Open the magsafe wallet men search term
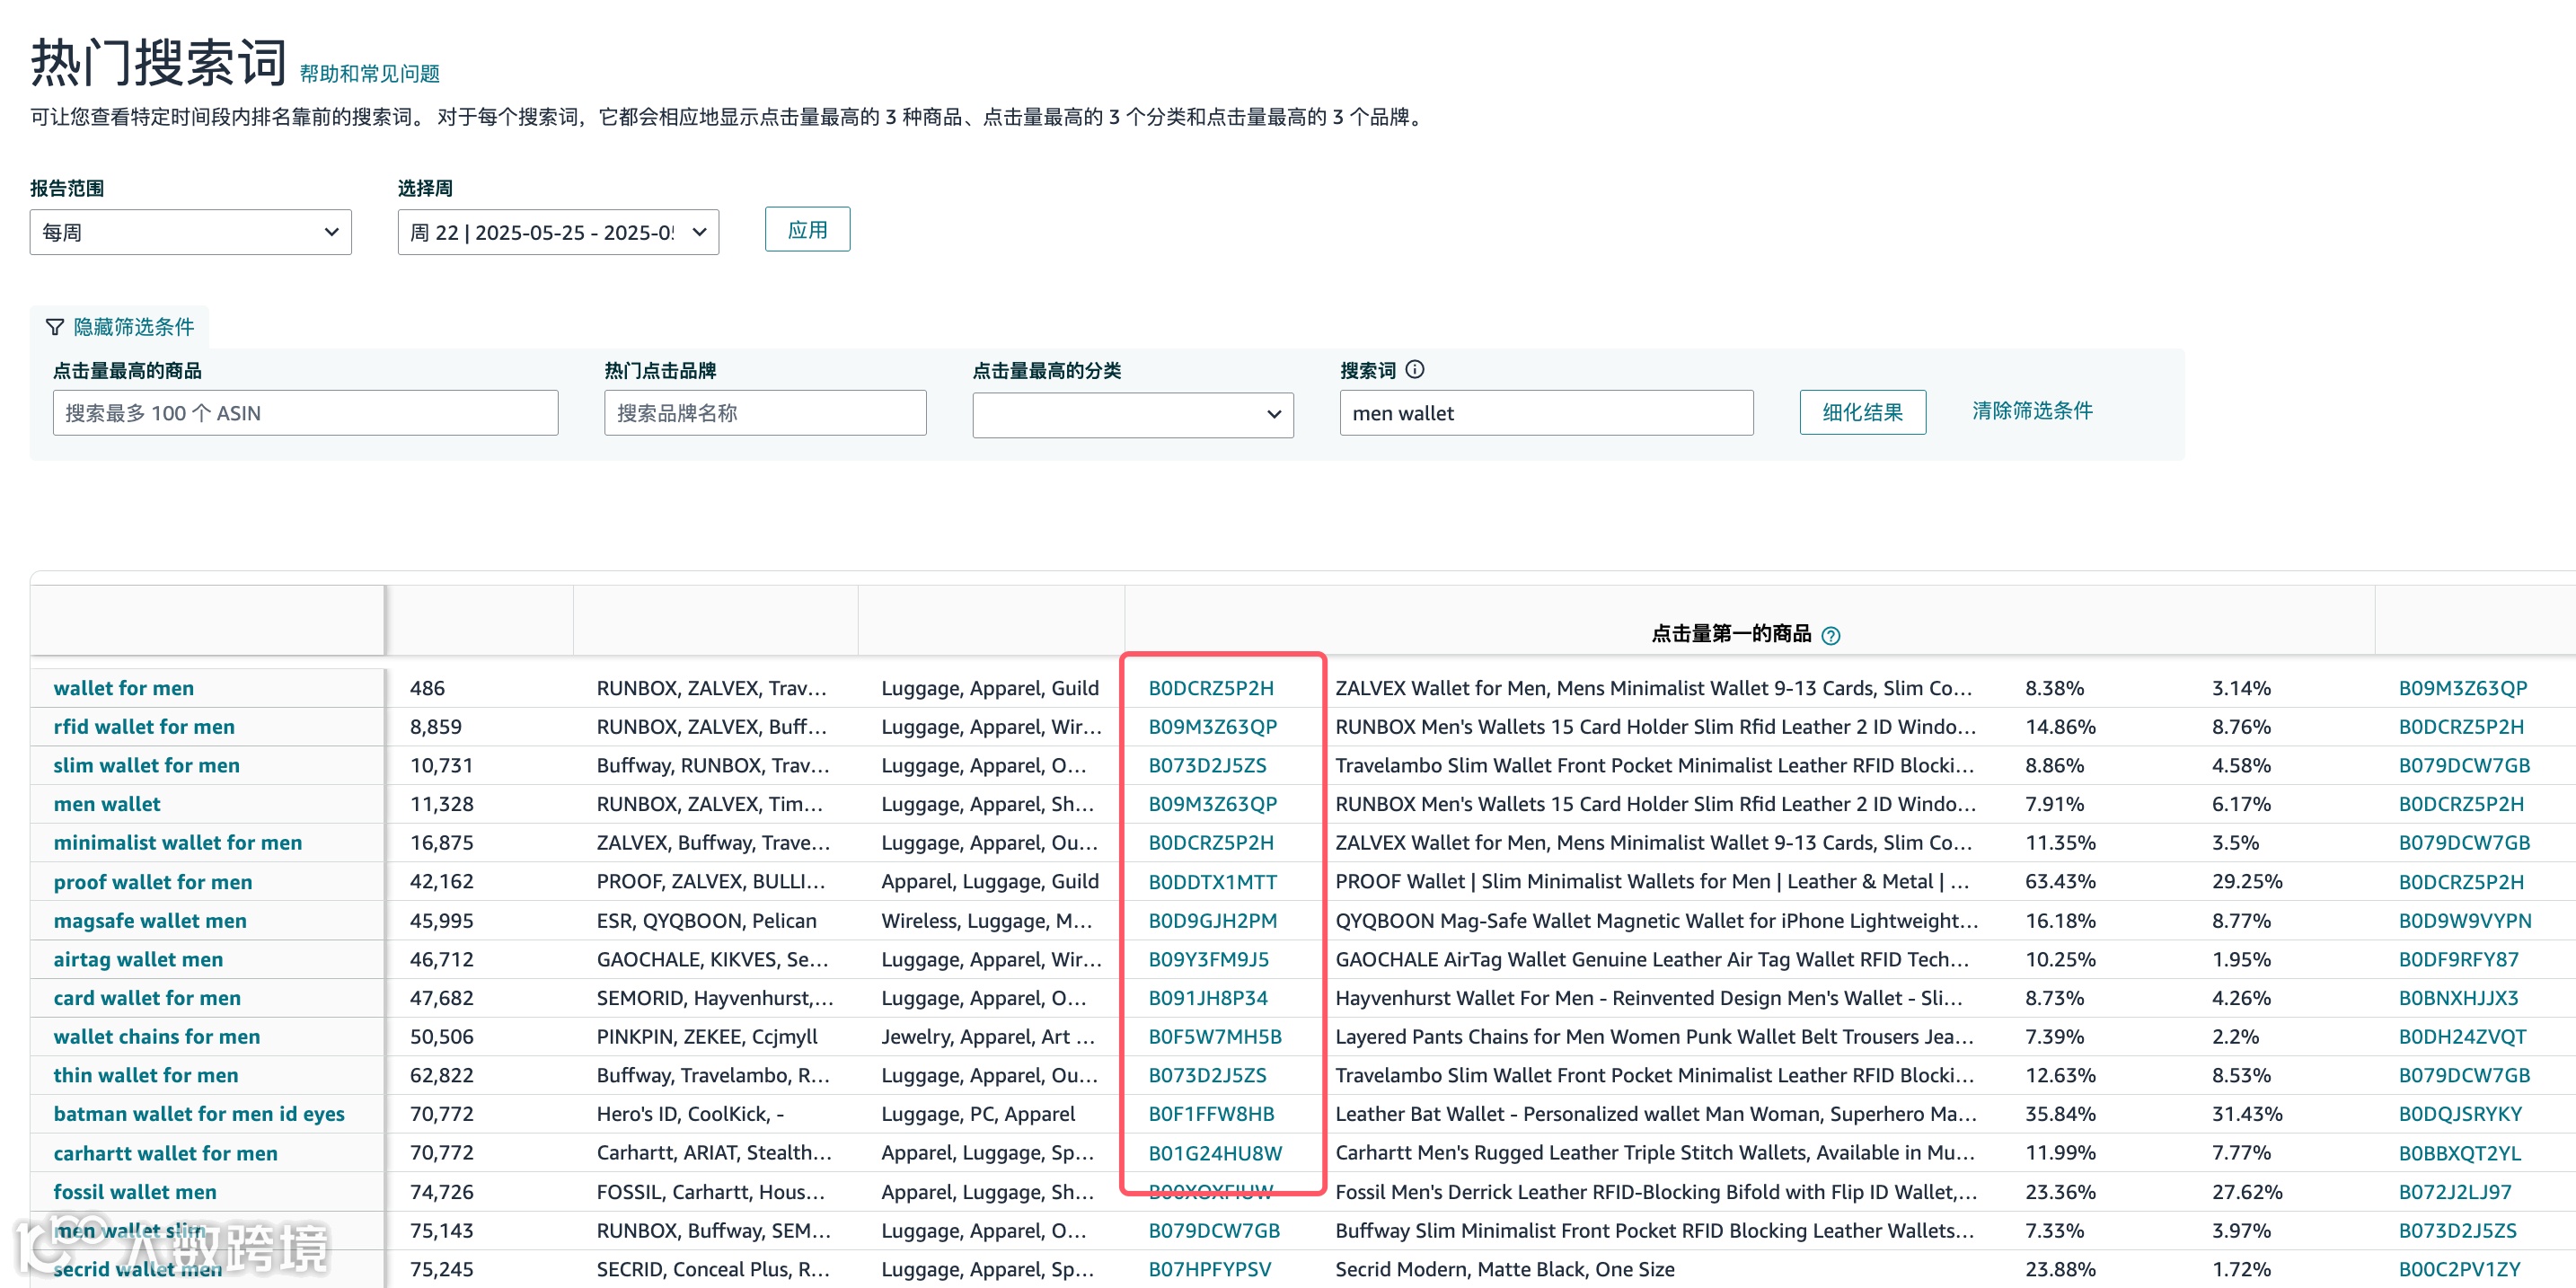The height and width of the screenshot is (1288, 2576). [x=150, y=921]
